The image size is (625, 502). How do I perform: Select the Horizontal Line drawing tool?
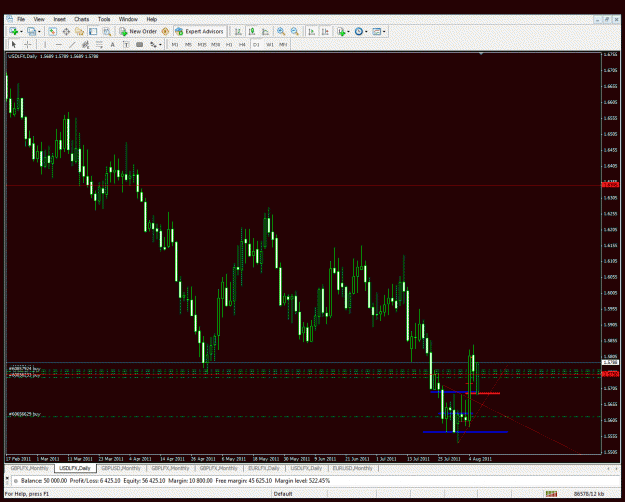[x=59, y=44]
